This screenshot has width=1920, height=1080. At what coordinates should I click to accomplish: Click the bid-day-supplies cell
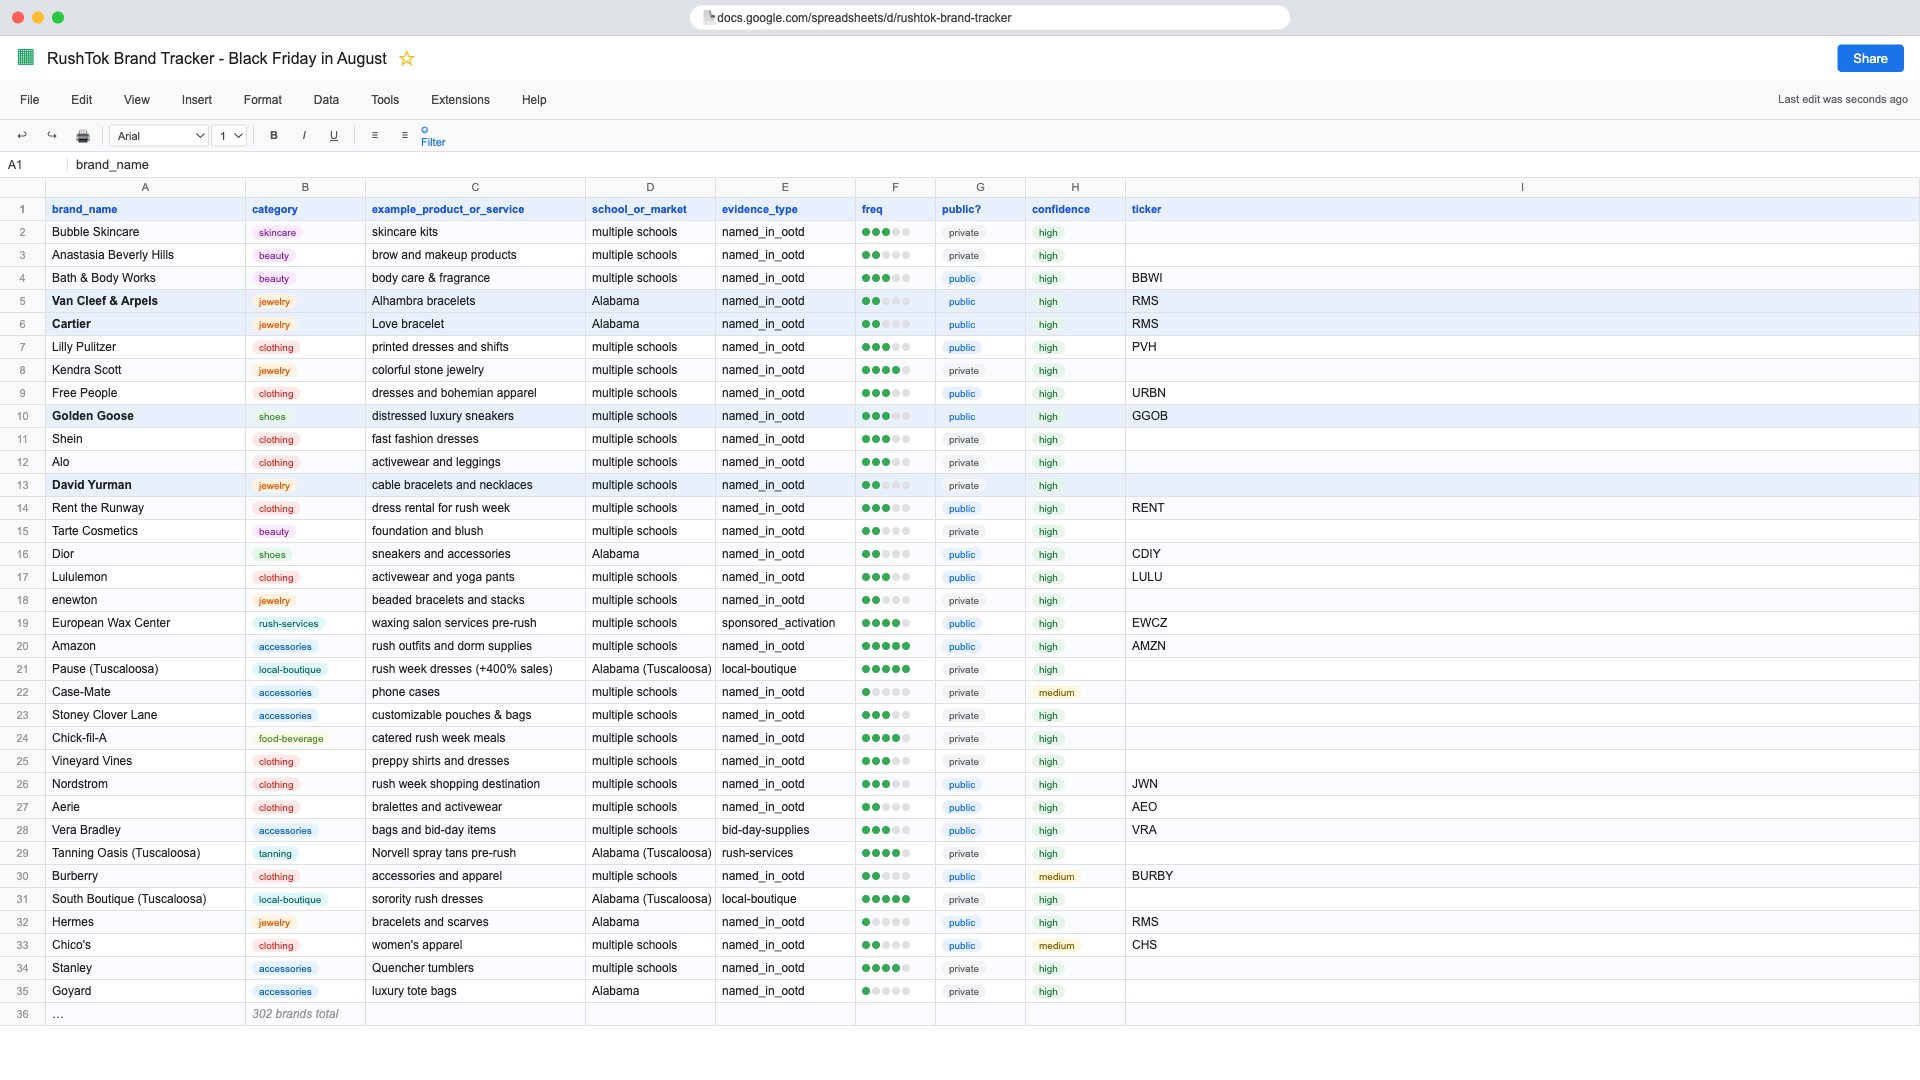coord(785,830)
